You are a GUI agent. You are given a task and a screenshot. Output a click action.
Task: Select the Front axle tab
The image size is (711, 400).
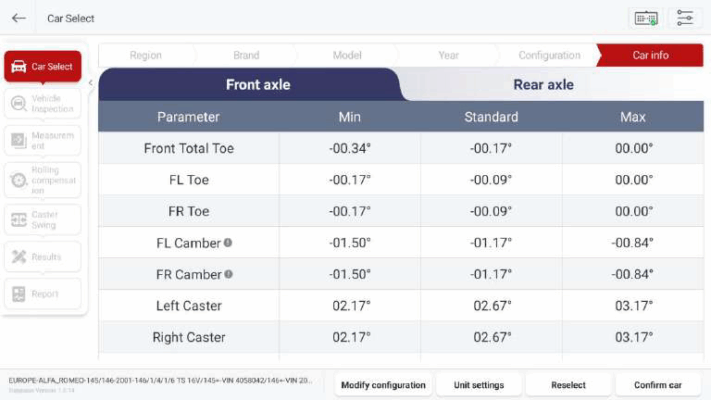pos(258,84)
